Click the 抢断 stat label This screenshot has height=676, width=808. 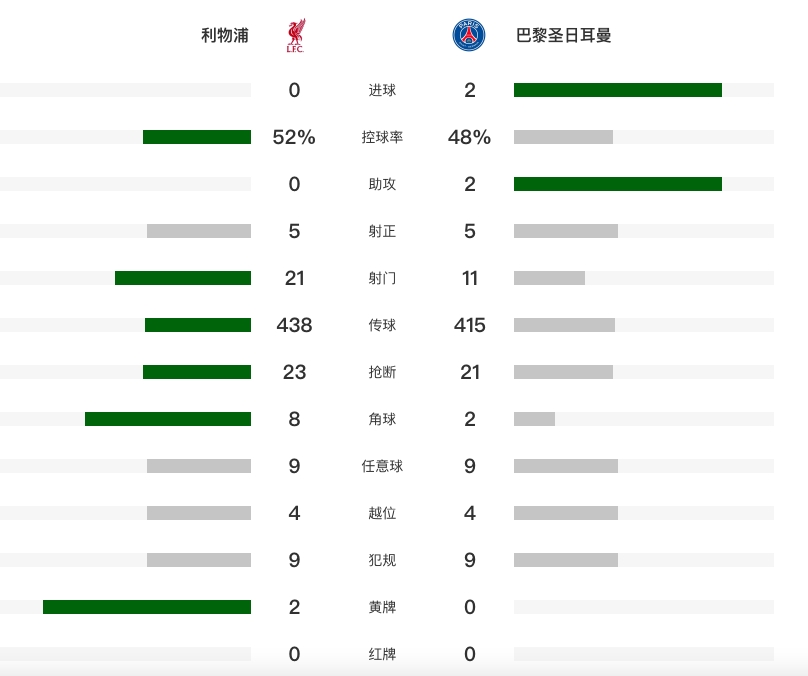382,372
